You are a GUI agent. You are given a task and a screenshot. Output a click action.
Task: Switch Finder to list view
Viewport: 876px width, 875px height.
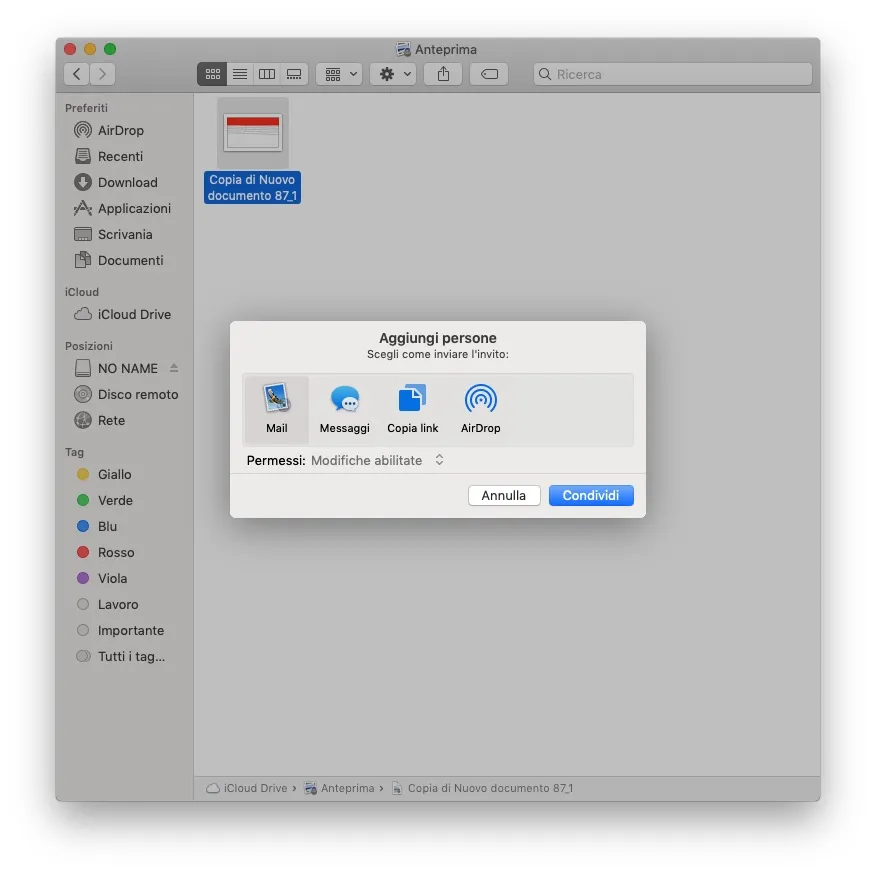click(239, 73)
